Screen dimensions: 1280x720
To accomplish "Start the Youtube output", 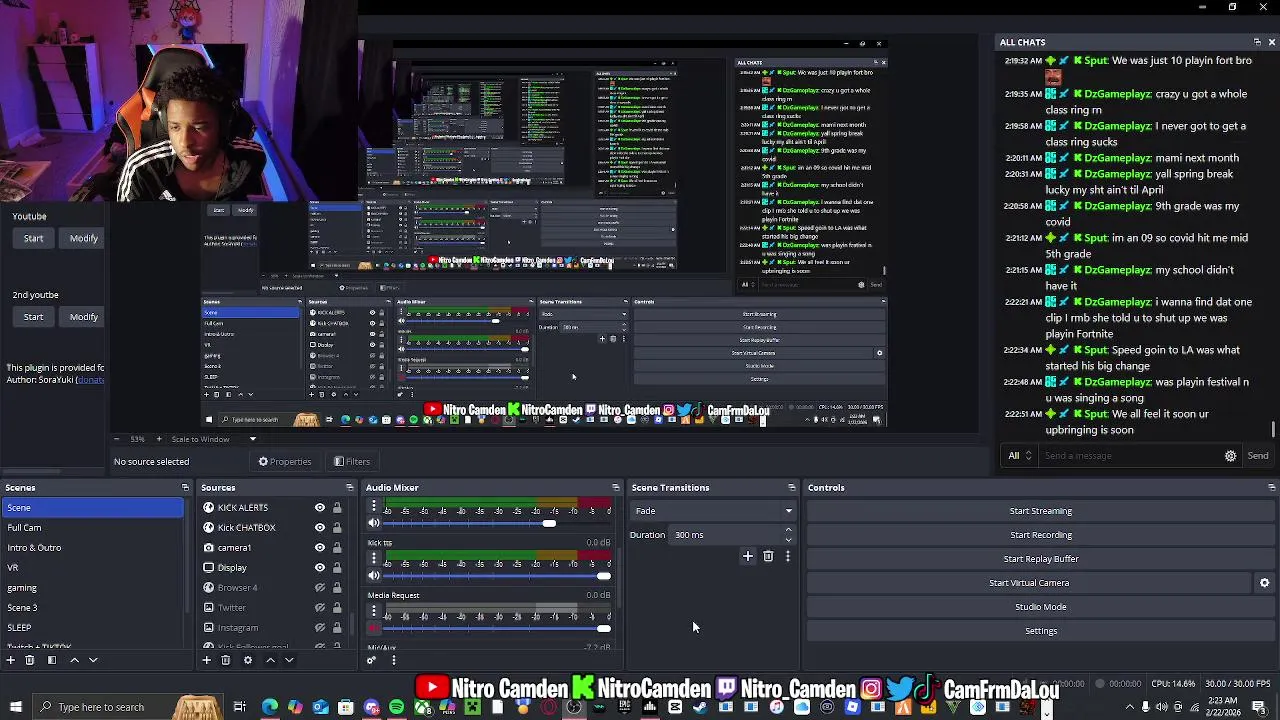I will pos(33,239).
